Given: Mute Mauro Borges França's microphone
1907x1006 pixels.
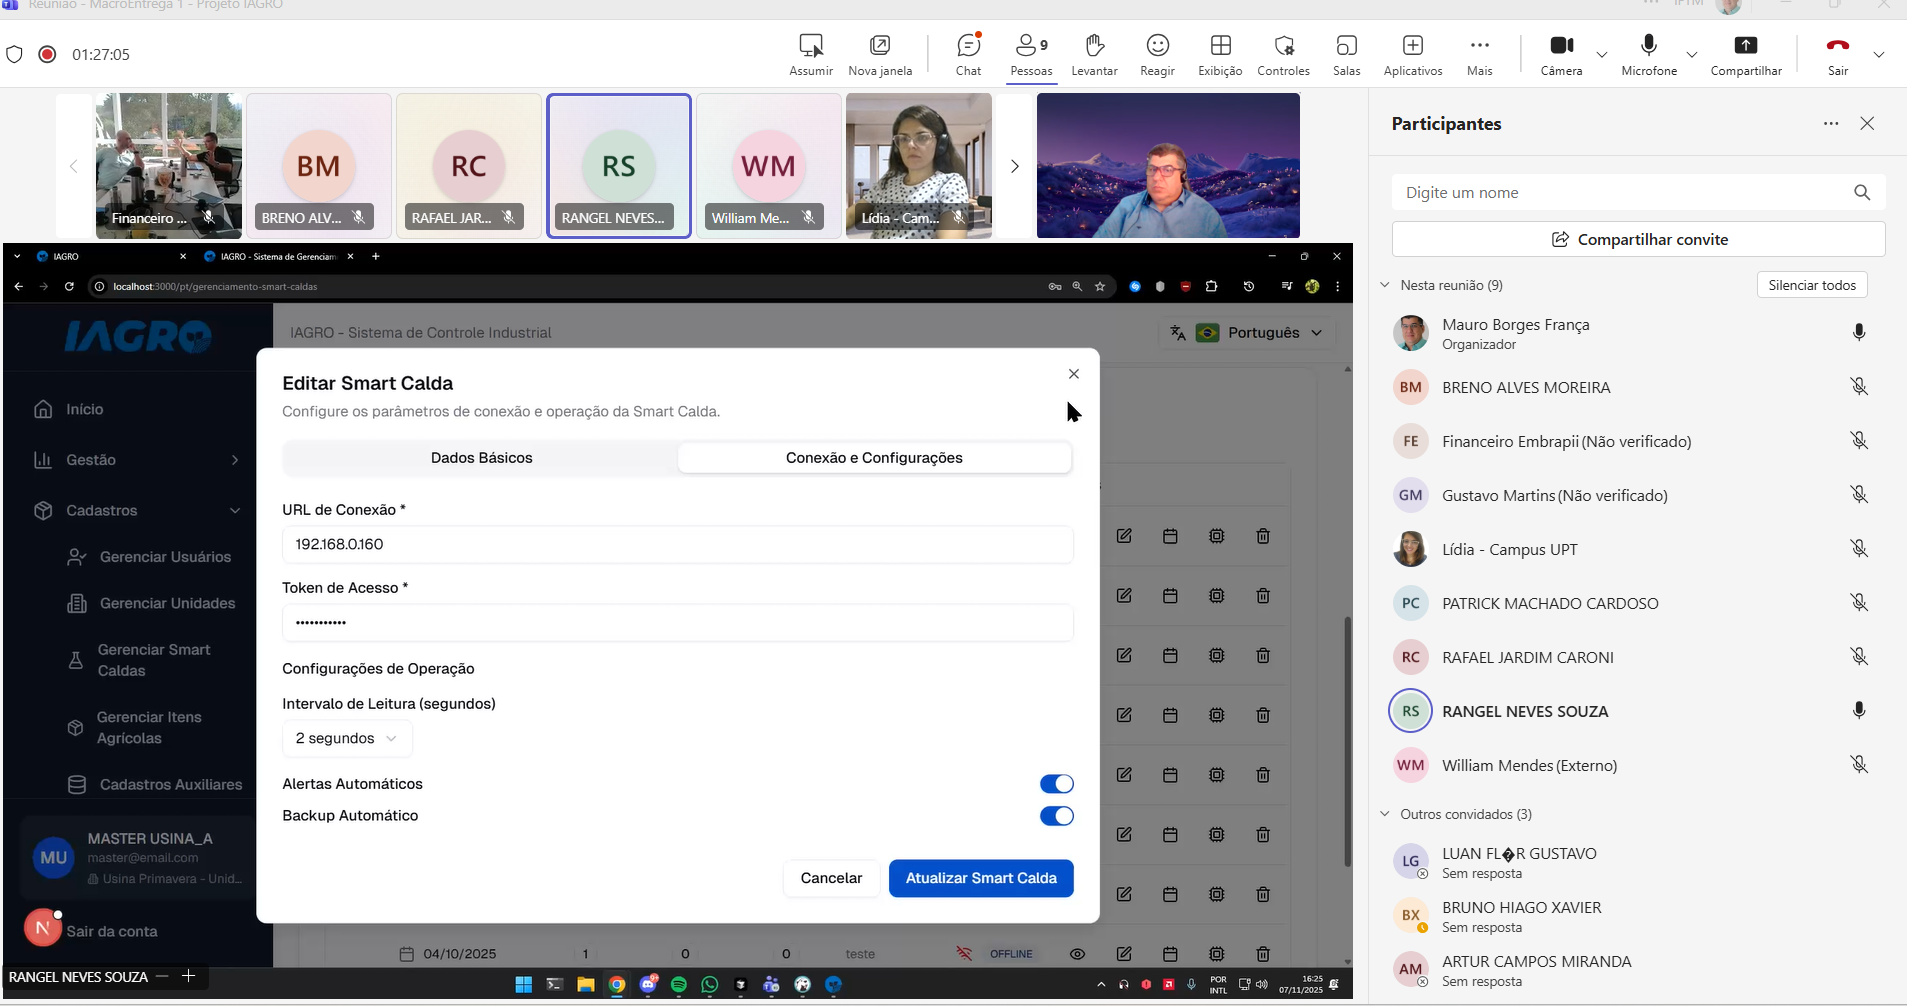Looking at the screenshot, I should [1859, 332].
